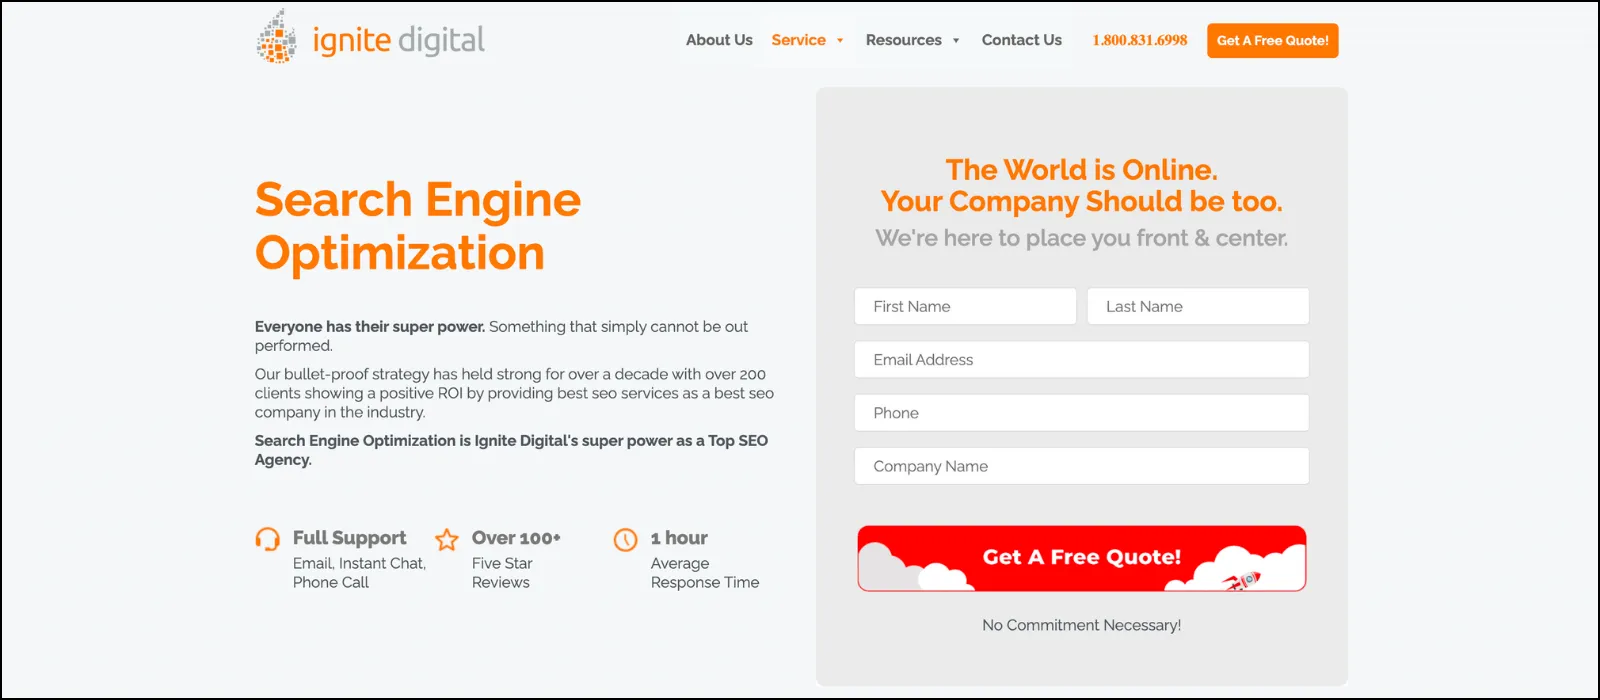Screen dimensions: 1600x700
Task: Click "We're here to place you front & center."
Action: [1081, 238]
